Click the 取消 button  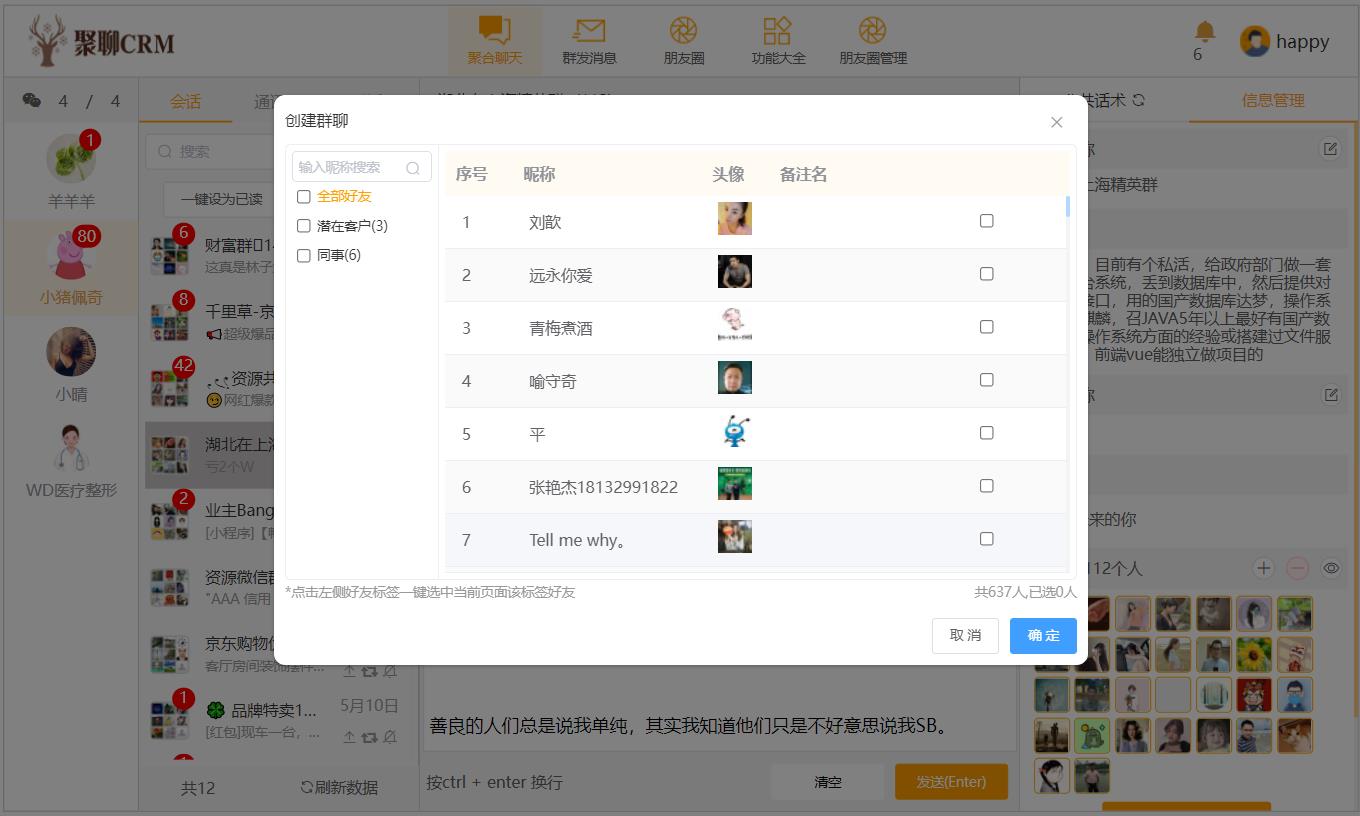[x=965, y=636]
